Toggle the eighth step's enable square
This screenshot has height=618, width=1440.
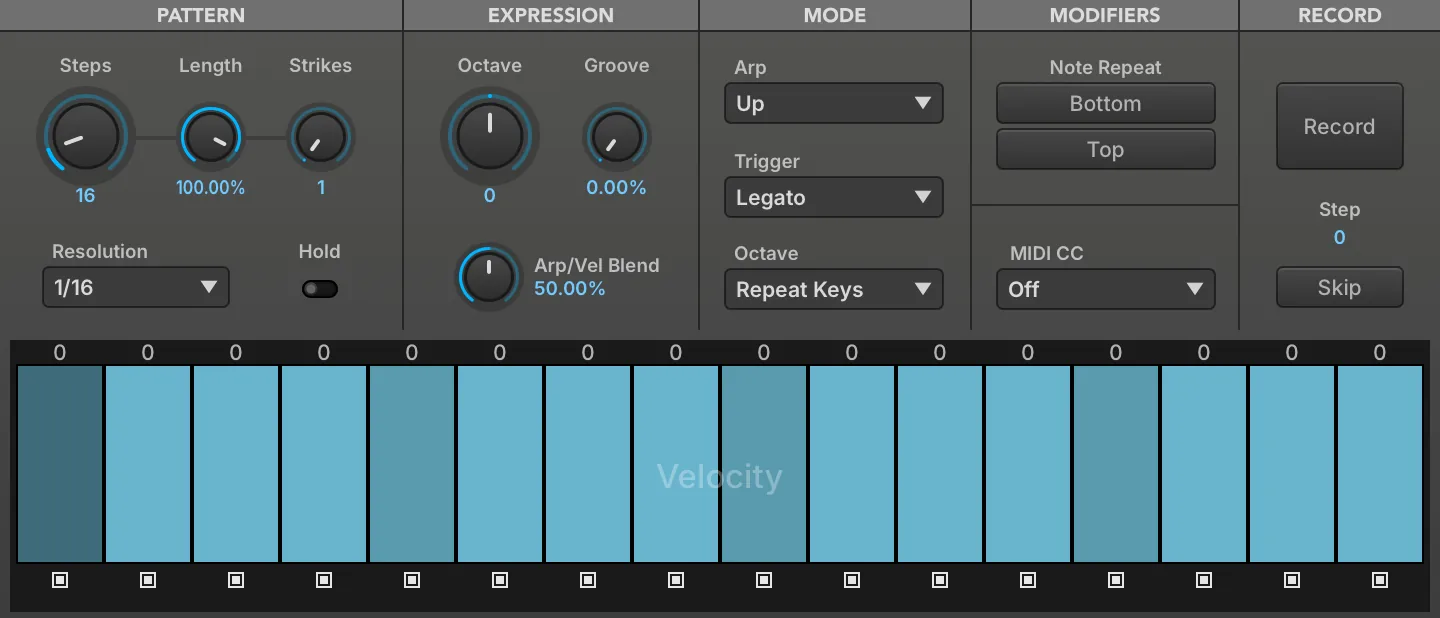coord(676,580)
